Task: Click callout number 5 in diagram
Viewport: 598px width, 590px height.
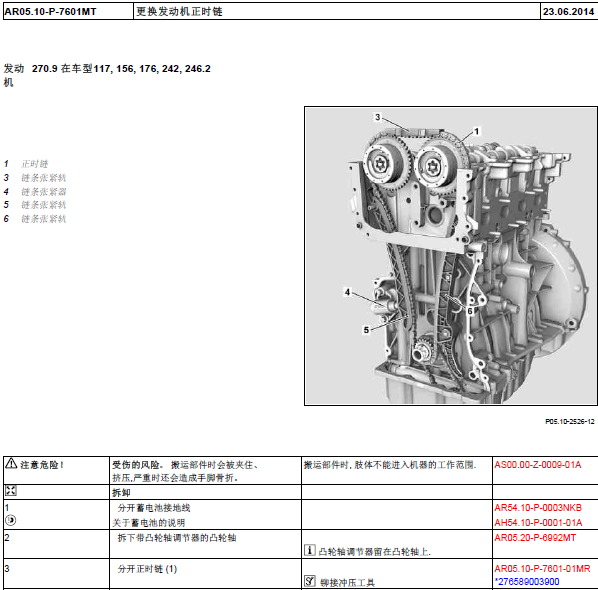Action: tap(366, 330)
